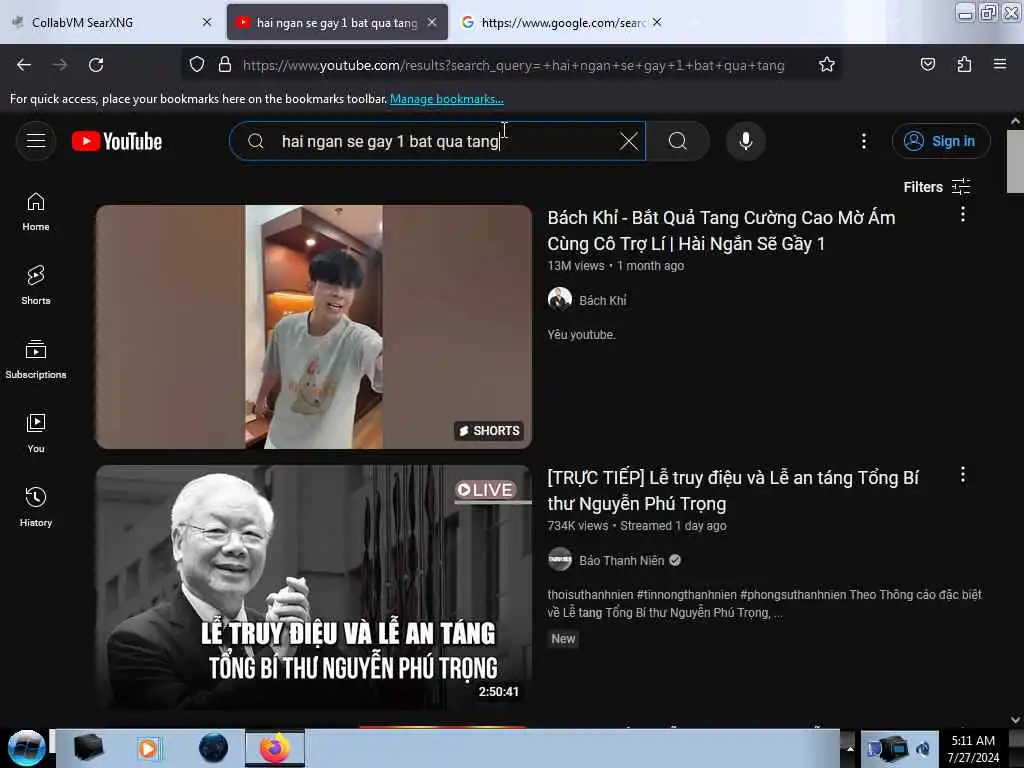1024x768 pixels.
Task: Open History from the sidebar
Action: [36, 507]
